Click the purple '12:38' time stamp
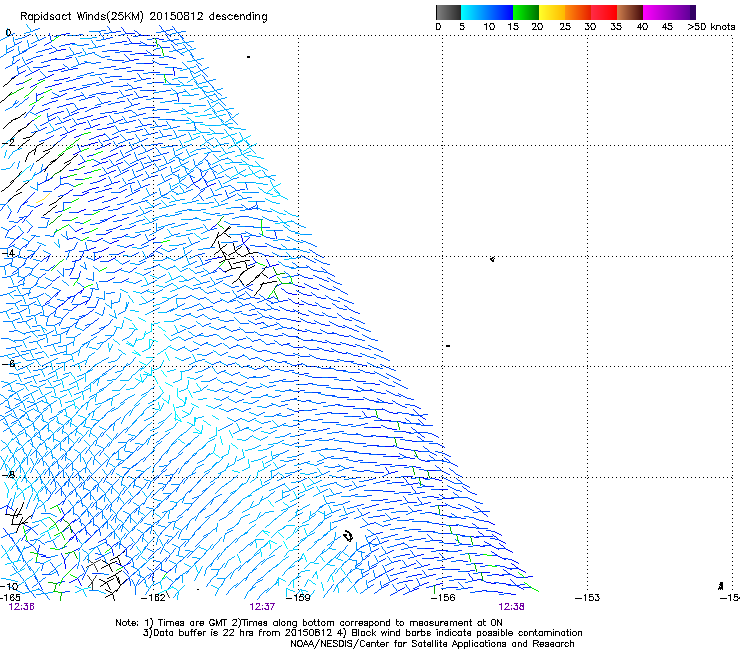740x650 pixels. [x=511, y=607]
